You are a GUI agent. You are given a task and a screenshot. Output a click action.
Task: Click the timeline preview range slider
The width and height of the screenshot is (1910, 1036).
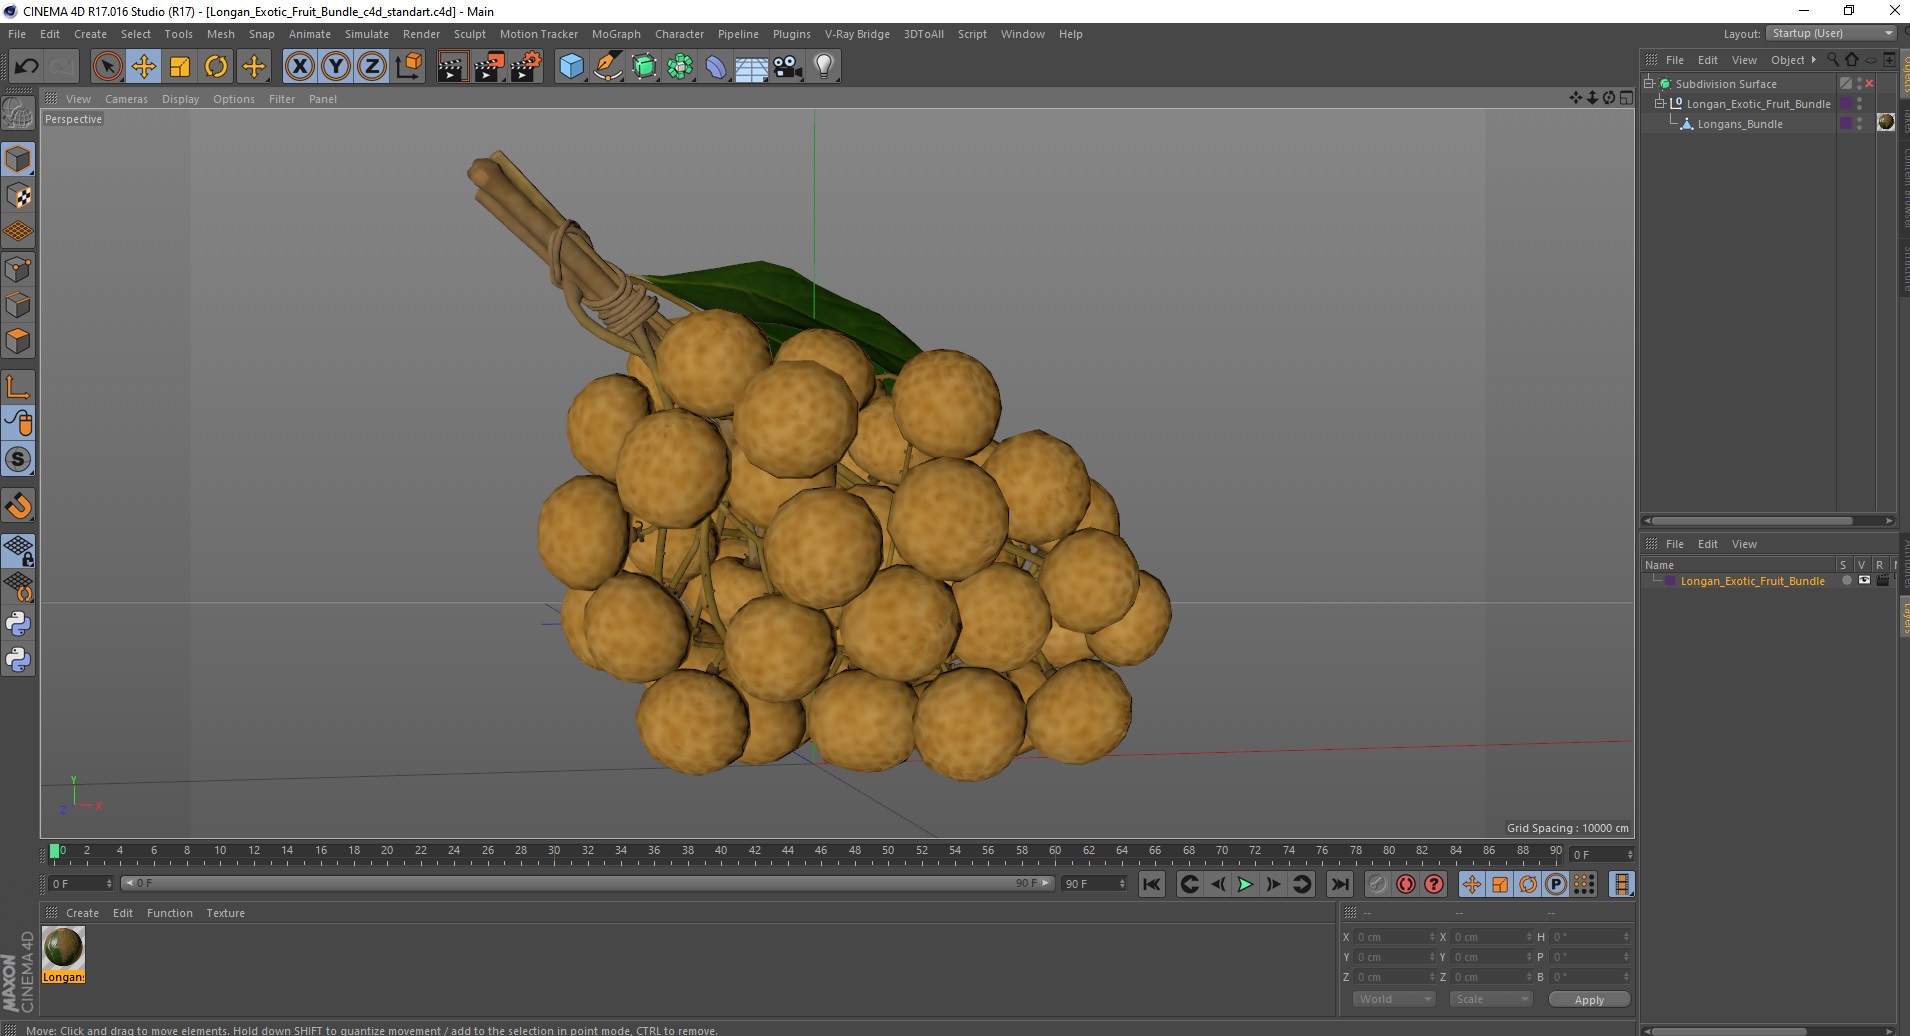pos(588,883)
